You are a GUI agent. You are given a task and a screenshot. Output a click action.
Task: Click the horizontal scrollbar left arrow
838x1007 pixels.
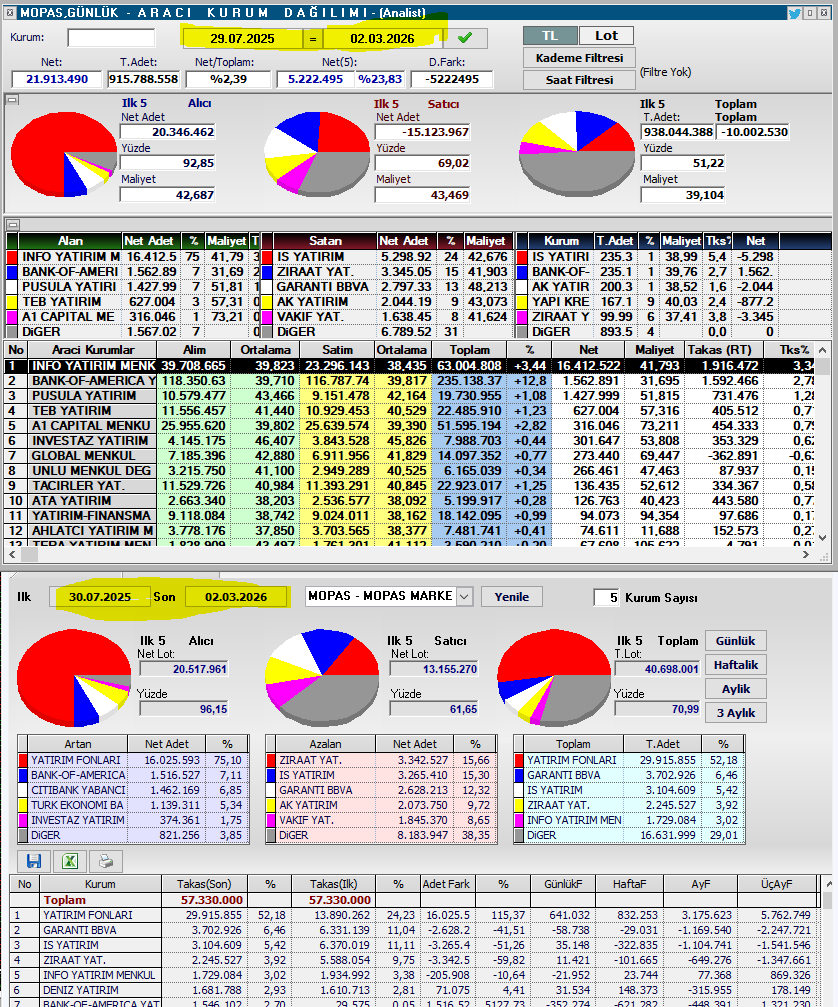point(12,554)
